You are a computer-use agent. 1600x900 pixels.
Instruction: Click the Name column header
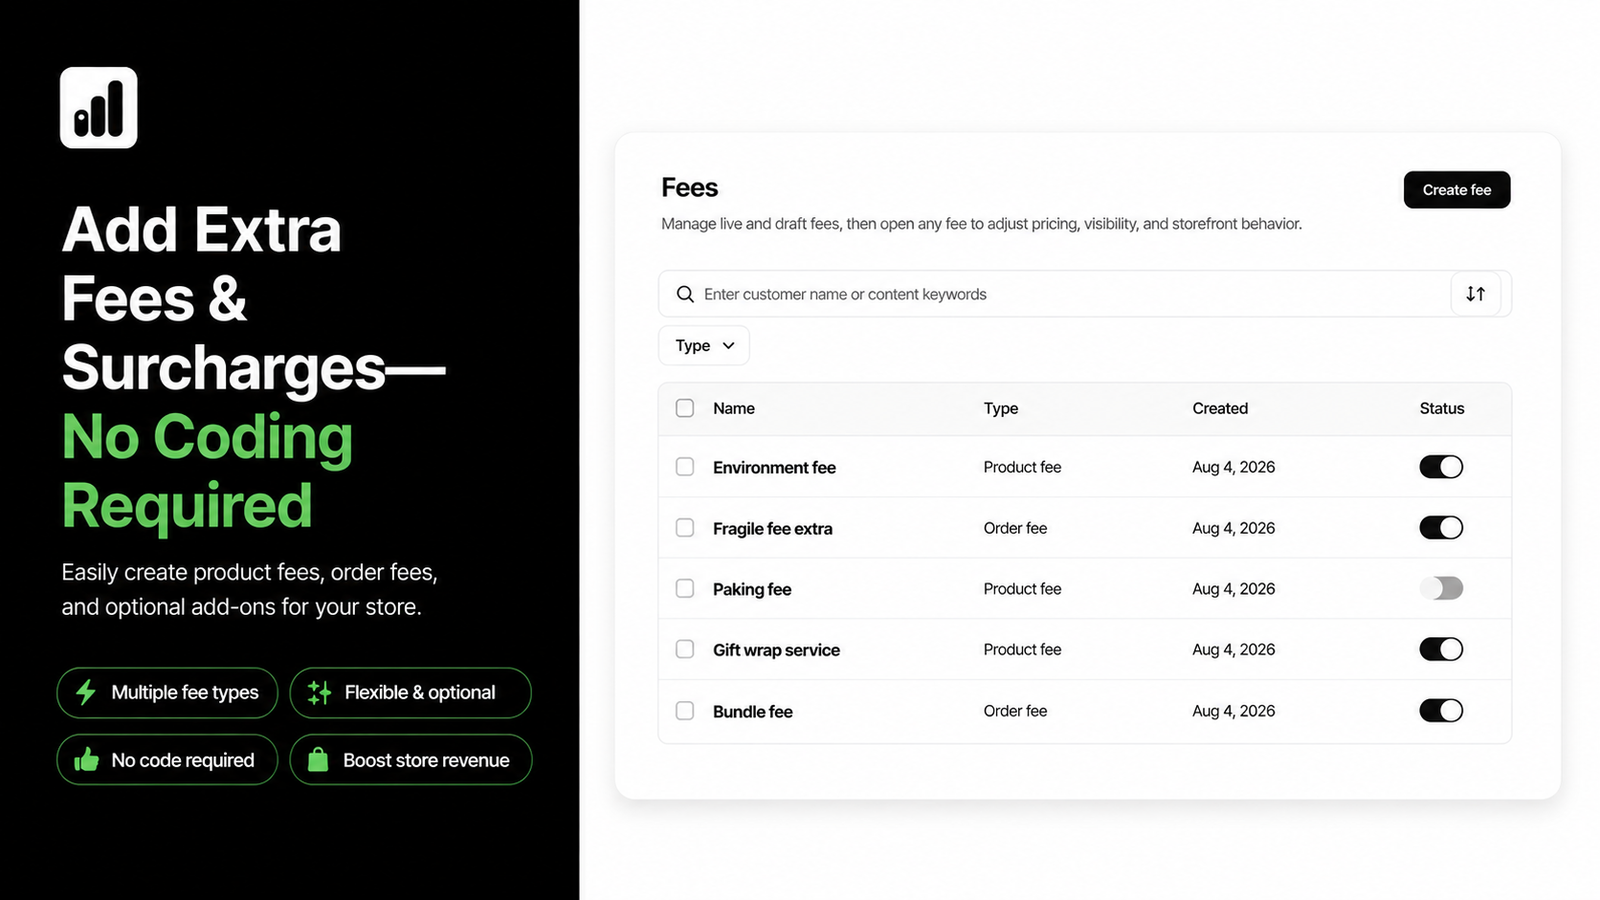[x=734, y=408]
